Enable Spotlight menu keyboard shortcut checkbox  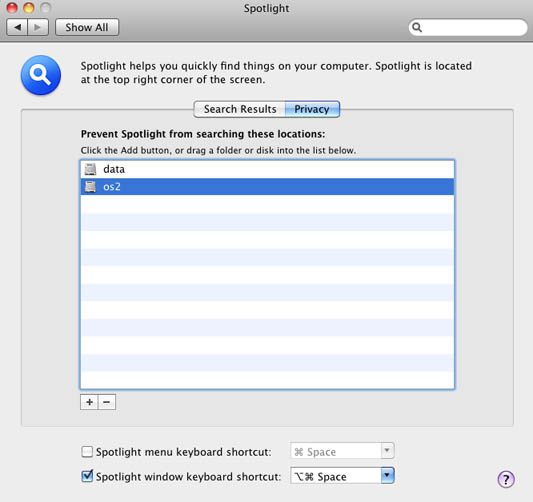point(87,452)
